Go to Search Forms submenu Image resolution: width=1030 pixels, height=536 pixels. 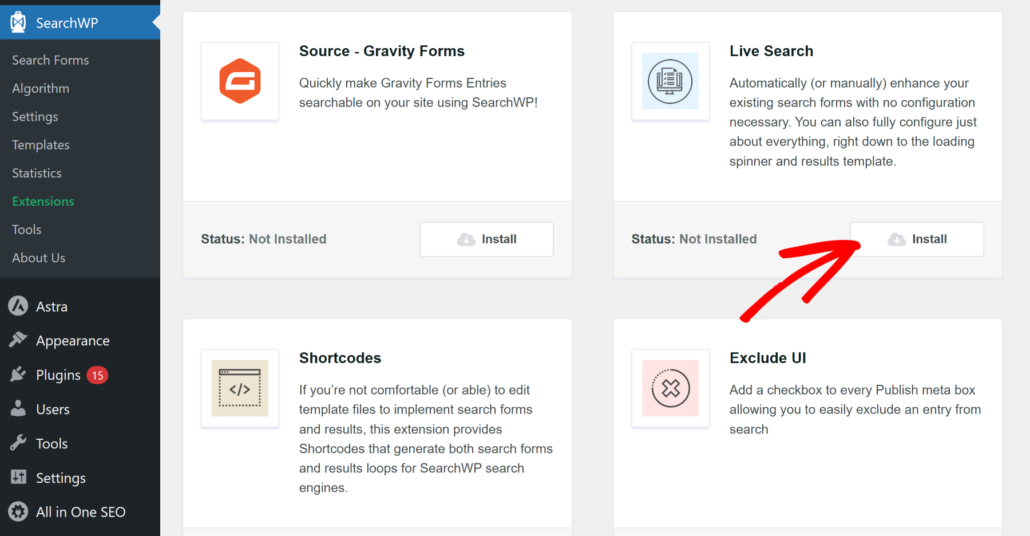click(50, 60)
